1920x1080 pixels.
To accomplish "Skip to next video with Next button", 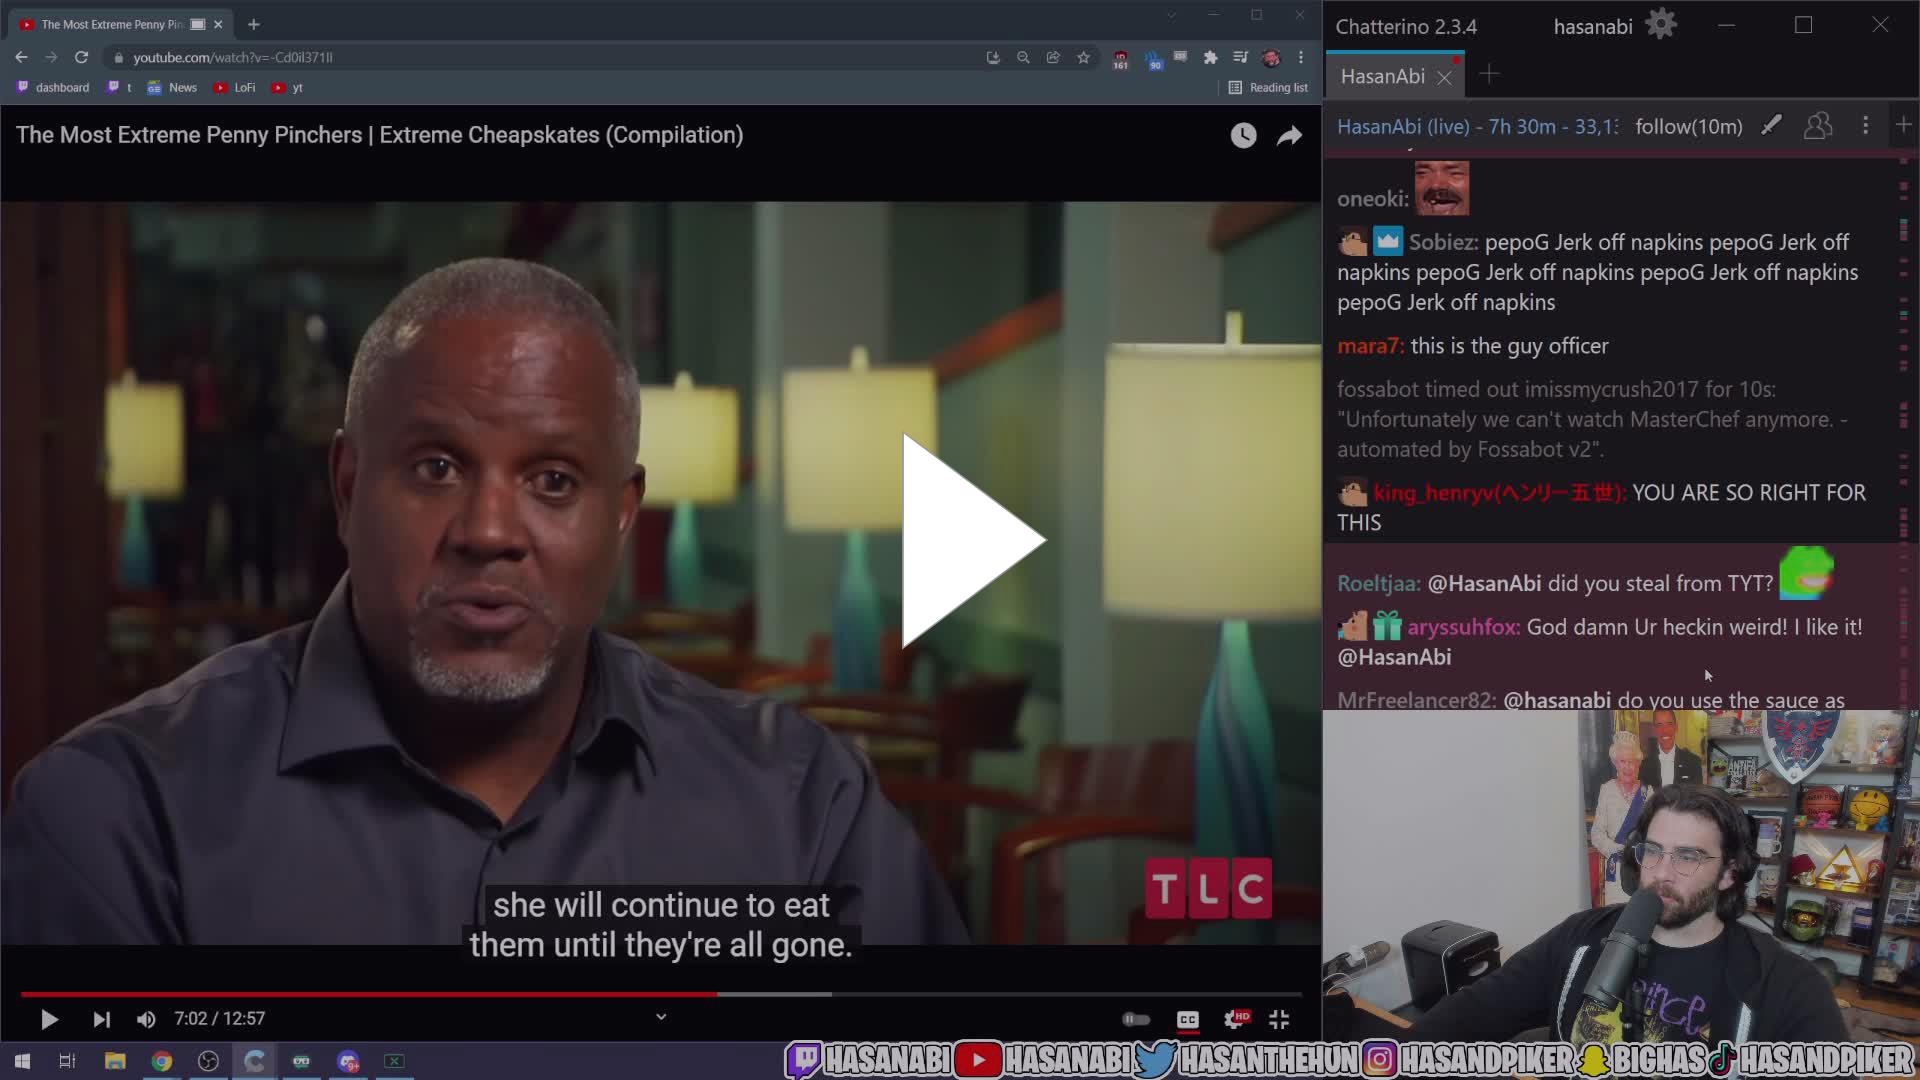I will 101,1019.
